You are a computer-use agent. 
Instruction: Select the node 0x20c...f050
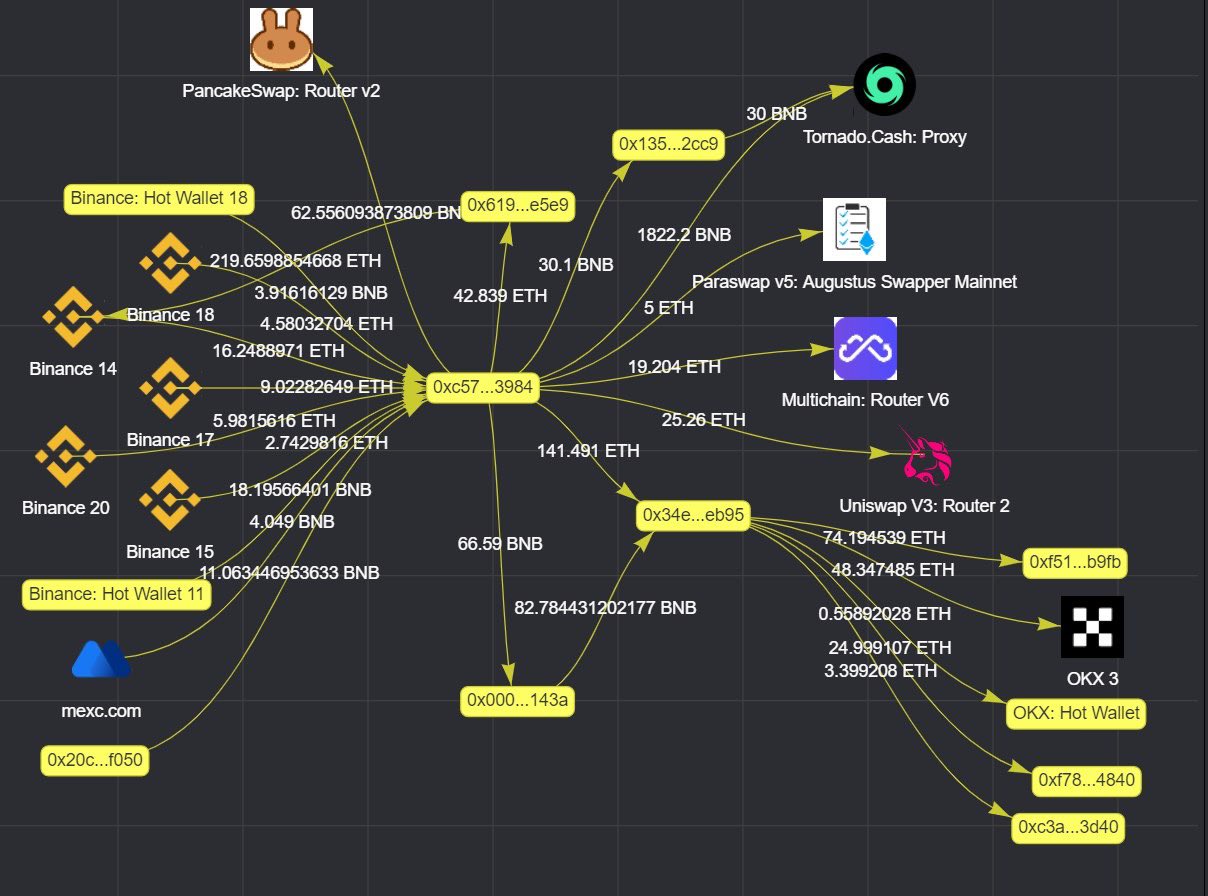tap(96, 761)
